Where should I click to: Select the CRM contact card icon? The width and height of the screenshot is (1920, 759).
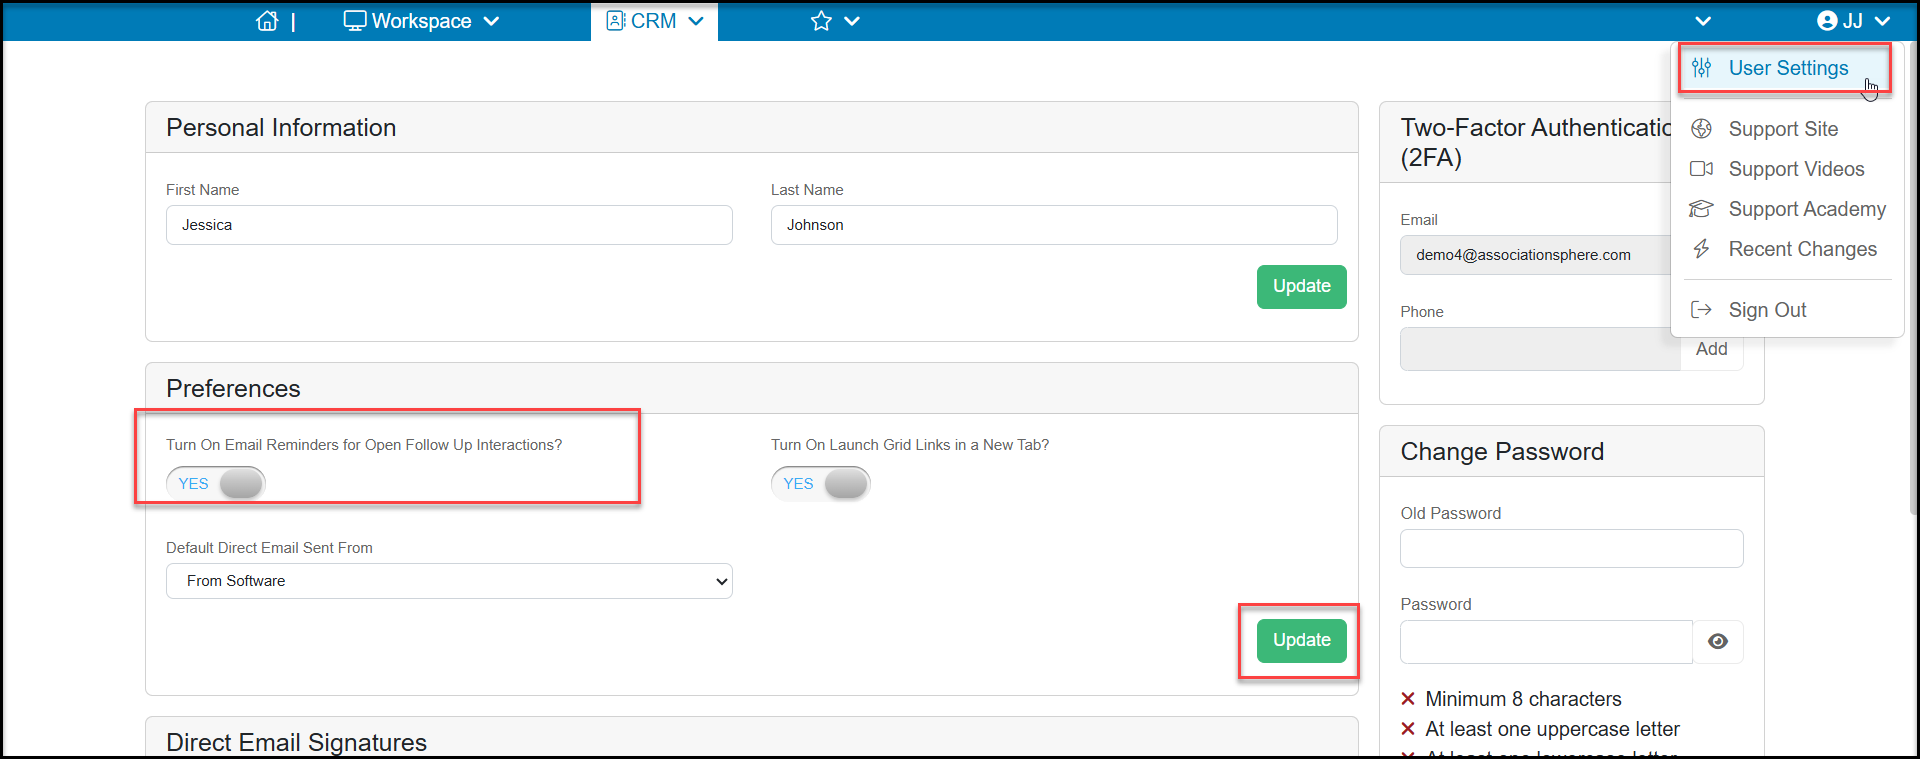point(616,21)
